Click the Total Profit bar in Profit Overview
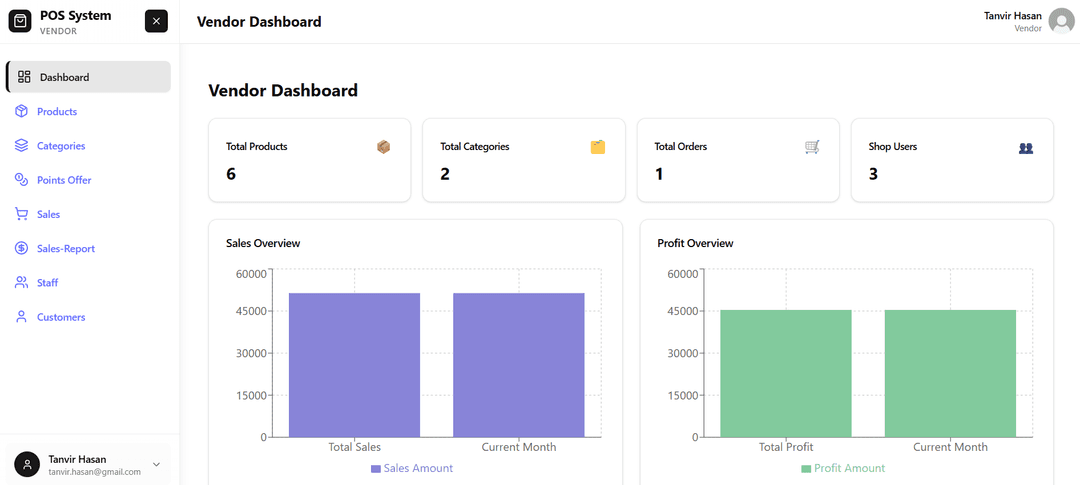The image size is (1080, 485). point(785,373)
